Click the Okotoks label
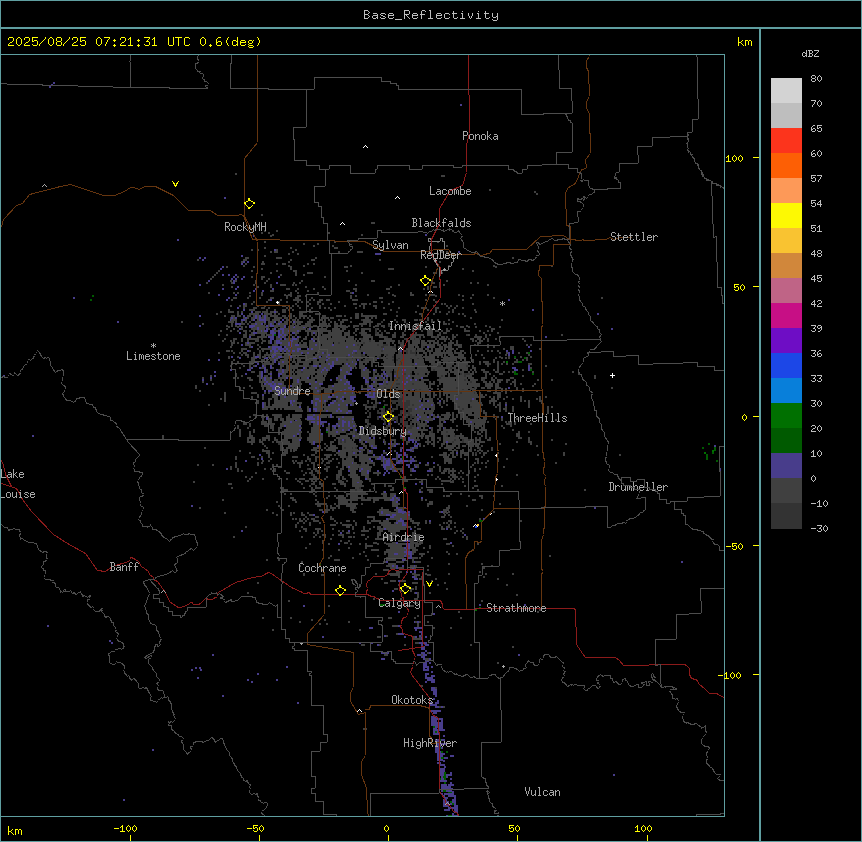Viewport: 862px width, 842px height. tap(412, 700)
